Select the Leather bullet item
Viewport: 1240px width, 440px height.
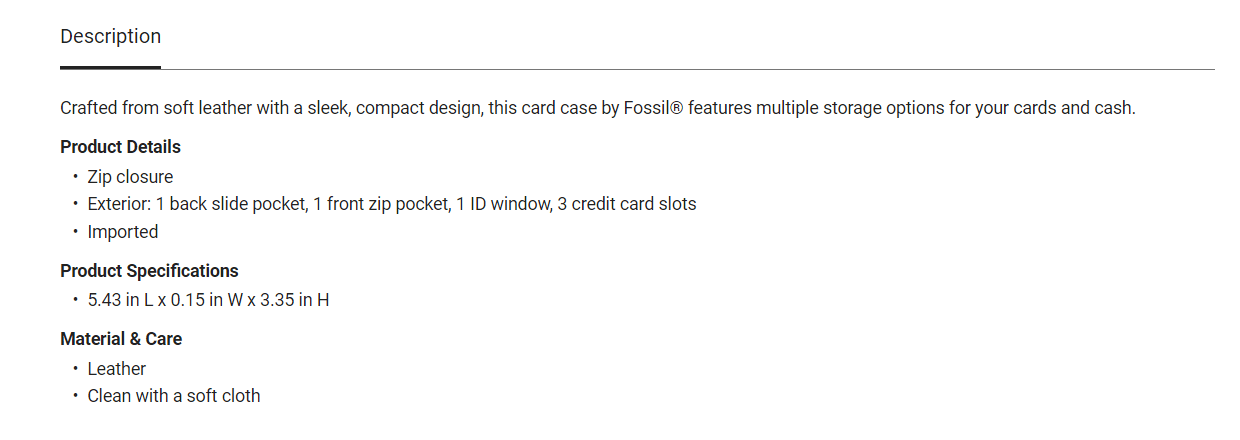[x=117, y=369]
